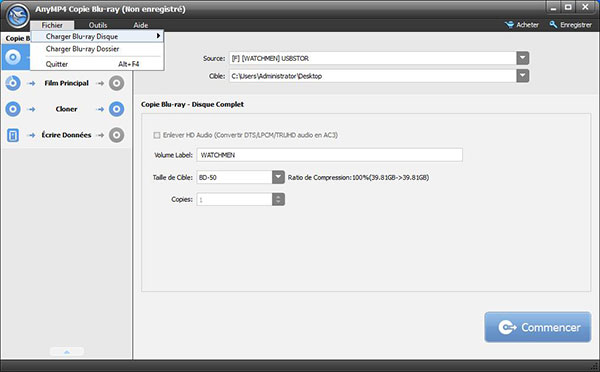The height and width of the screenshot is (372, 600).
Task: Close the AnyMP4 window
Action: [x=585, y=7]
